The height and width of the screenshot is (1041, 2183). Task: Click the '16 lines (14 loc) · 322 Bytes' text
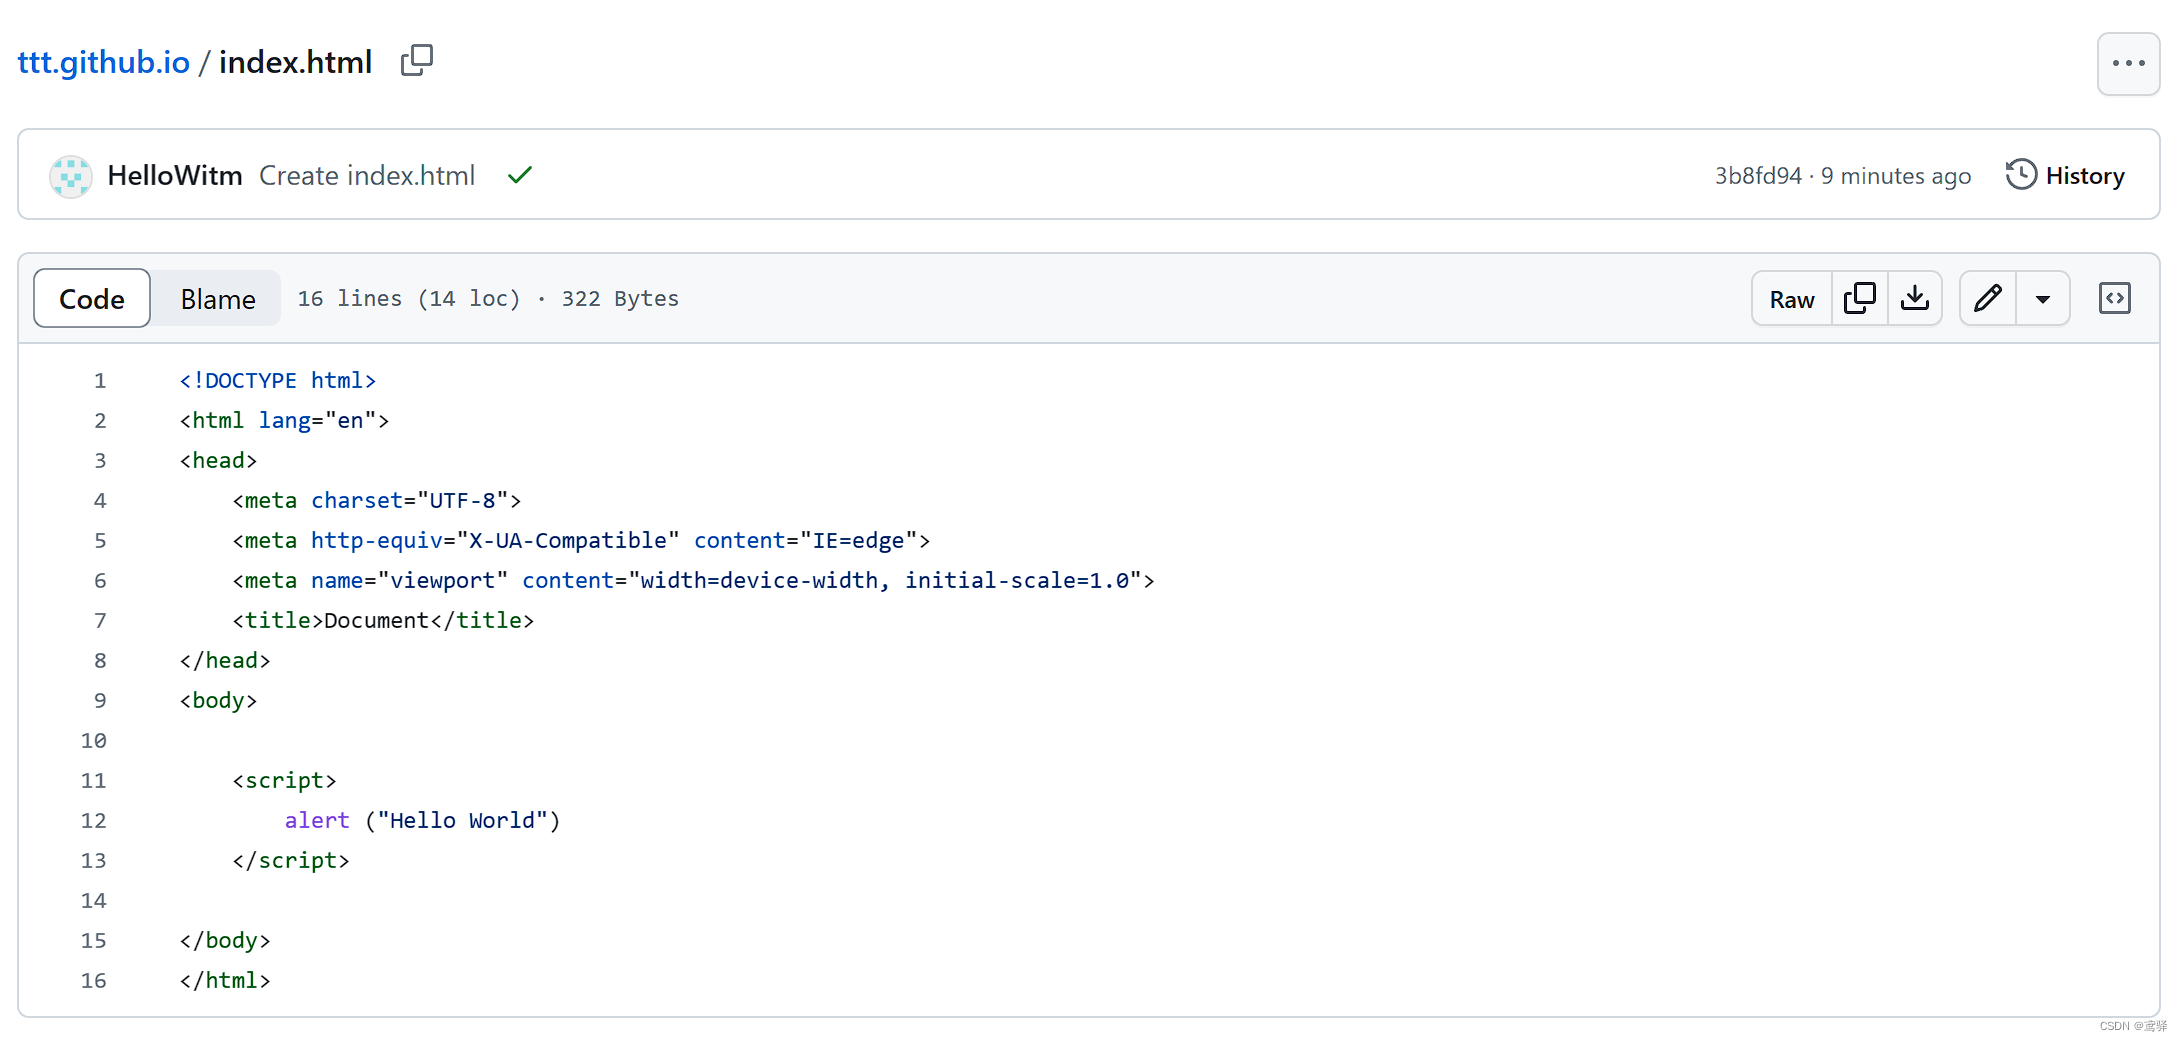[488, 298]
